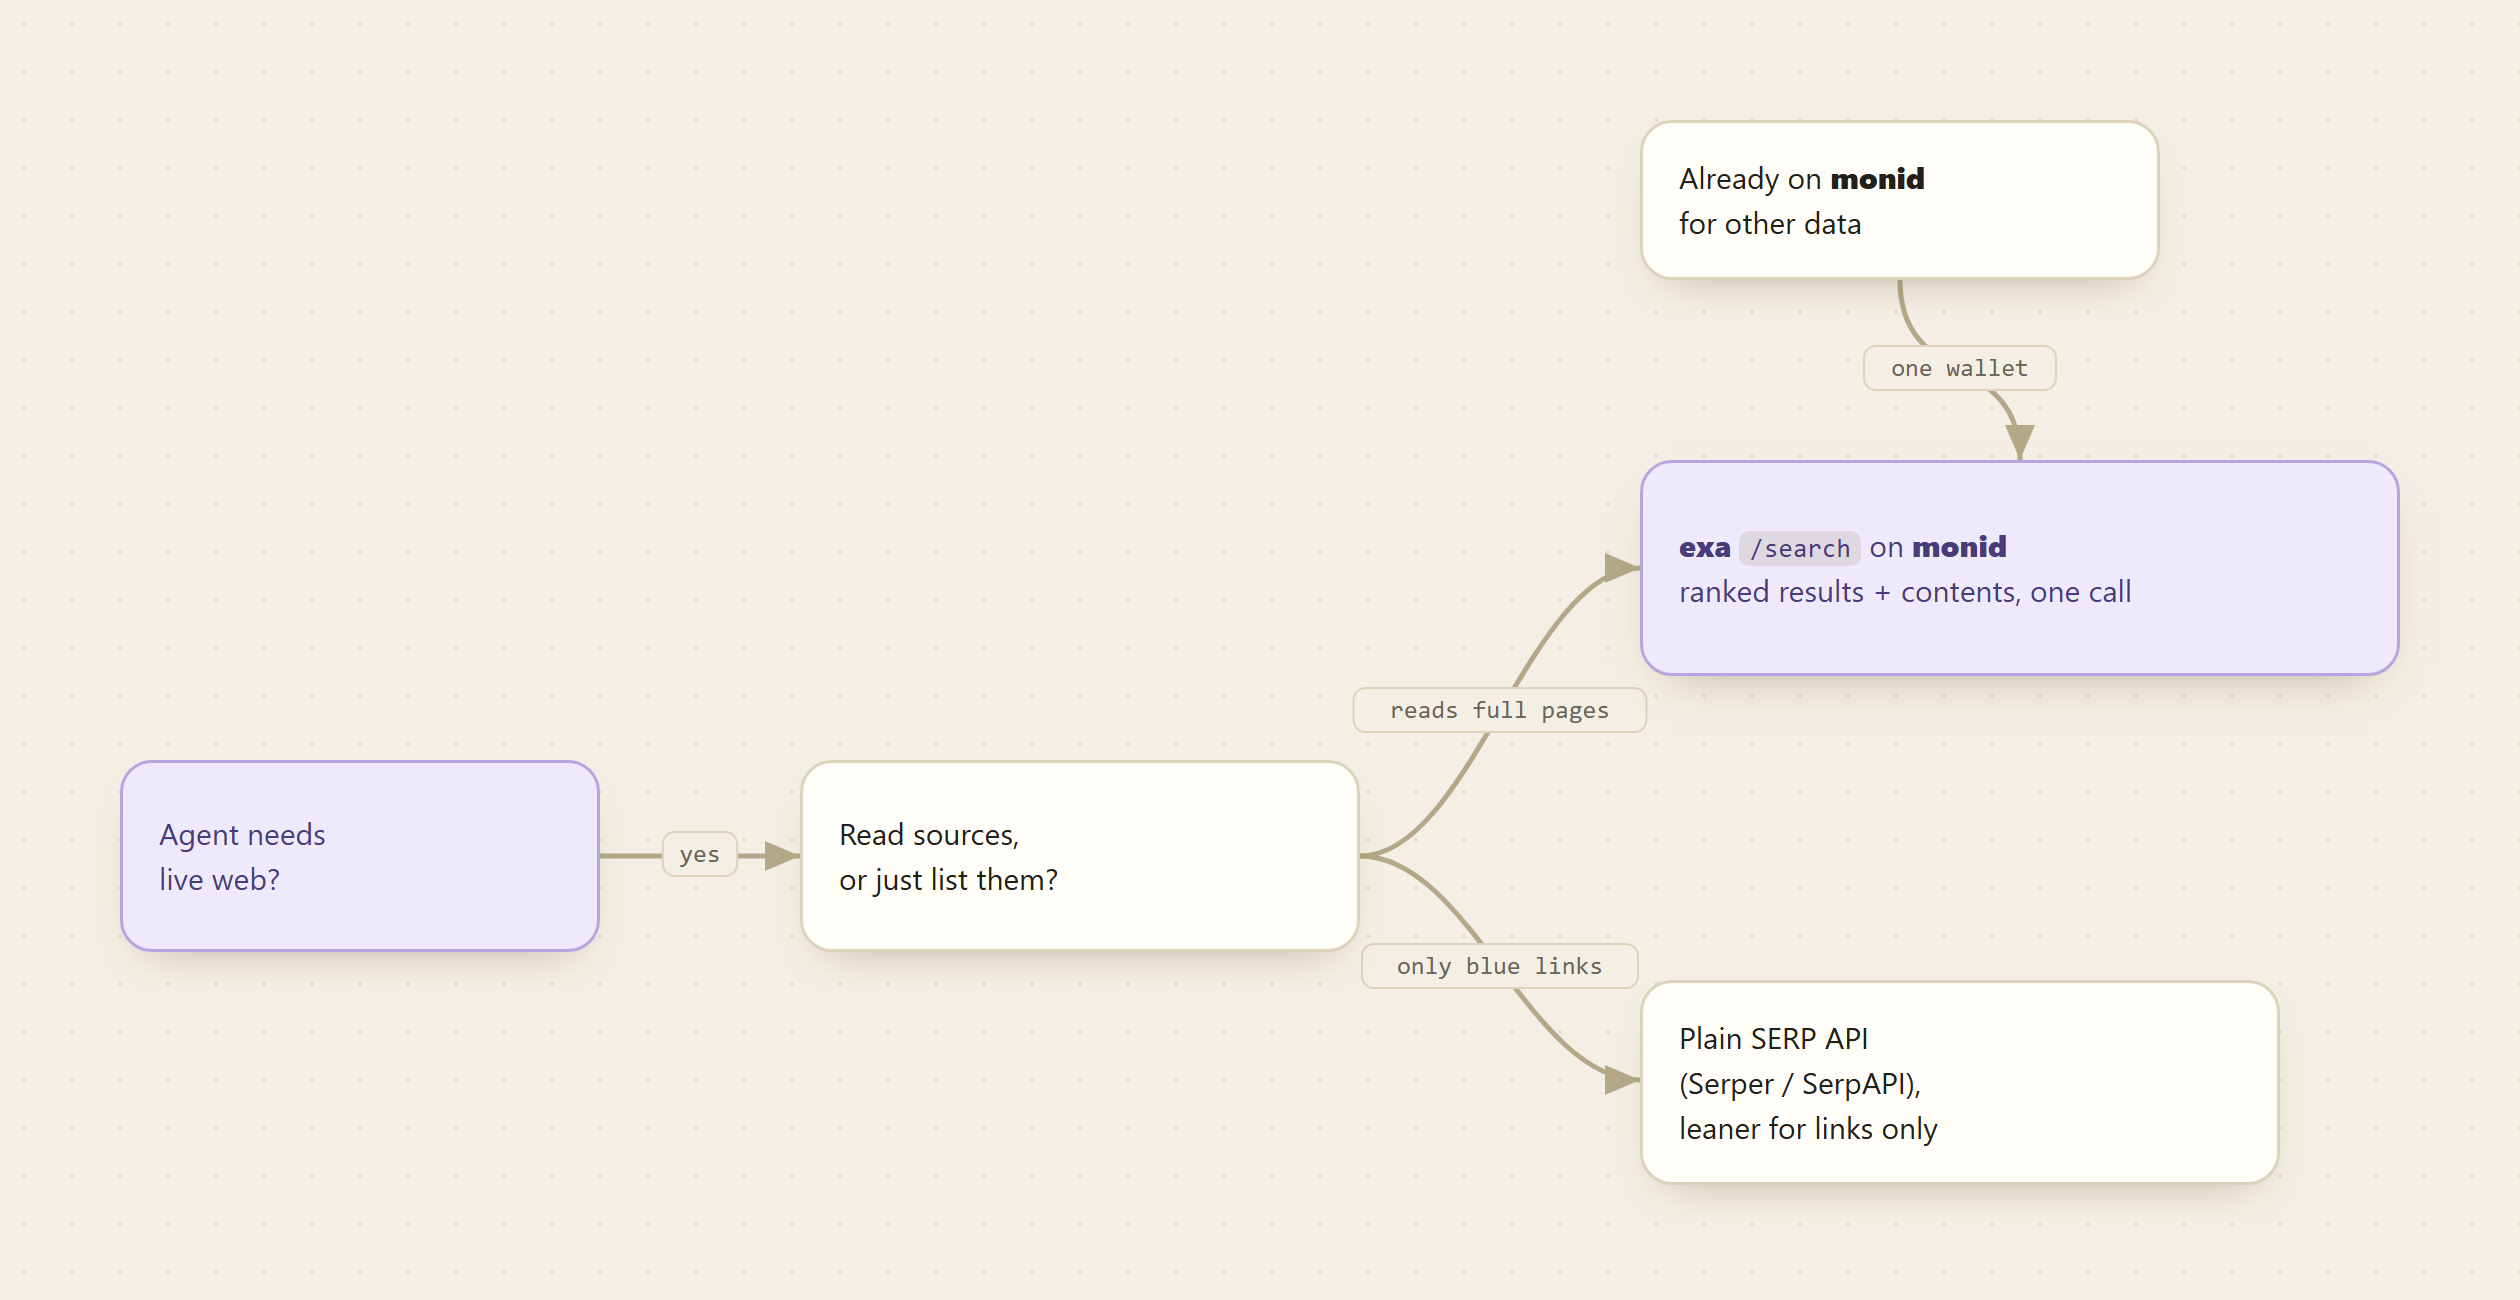Select the exa /search on monid node
This screenshot has height=1300, width=2520.
tap(2020, 568)
